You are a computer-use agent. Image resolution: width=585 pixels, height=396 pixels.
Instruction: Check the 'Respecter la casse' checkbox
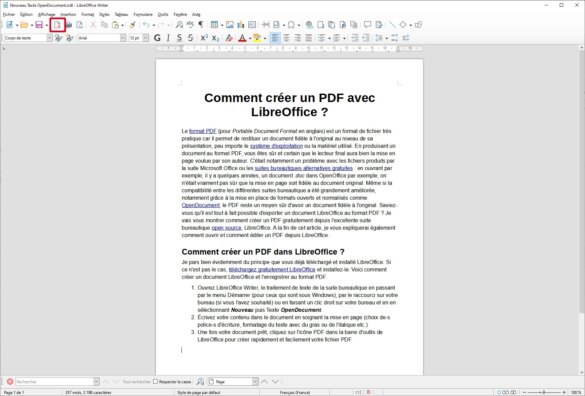(x=156, y=381)
